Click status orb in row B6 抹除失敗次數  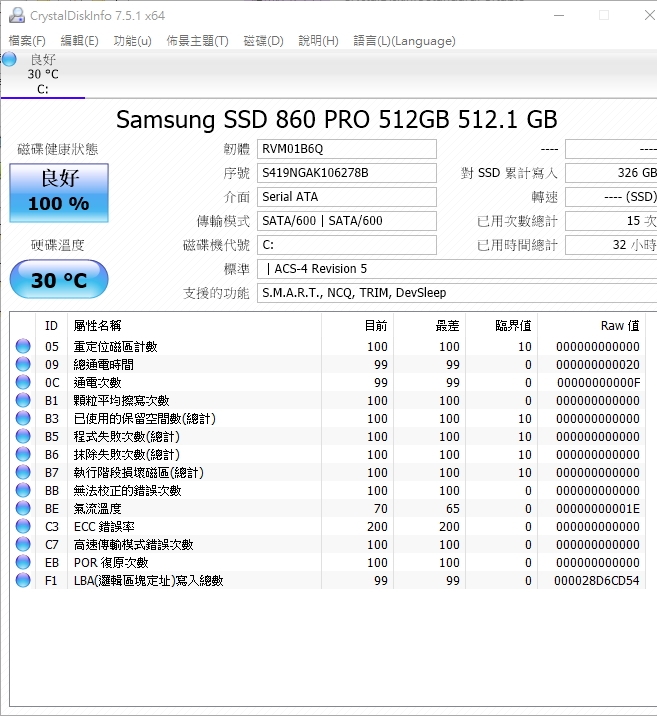23,454
